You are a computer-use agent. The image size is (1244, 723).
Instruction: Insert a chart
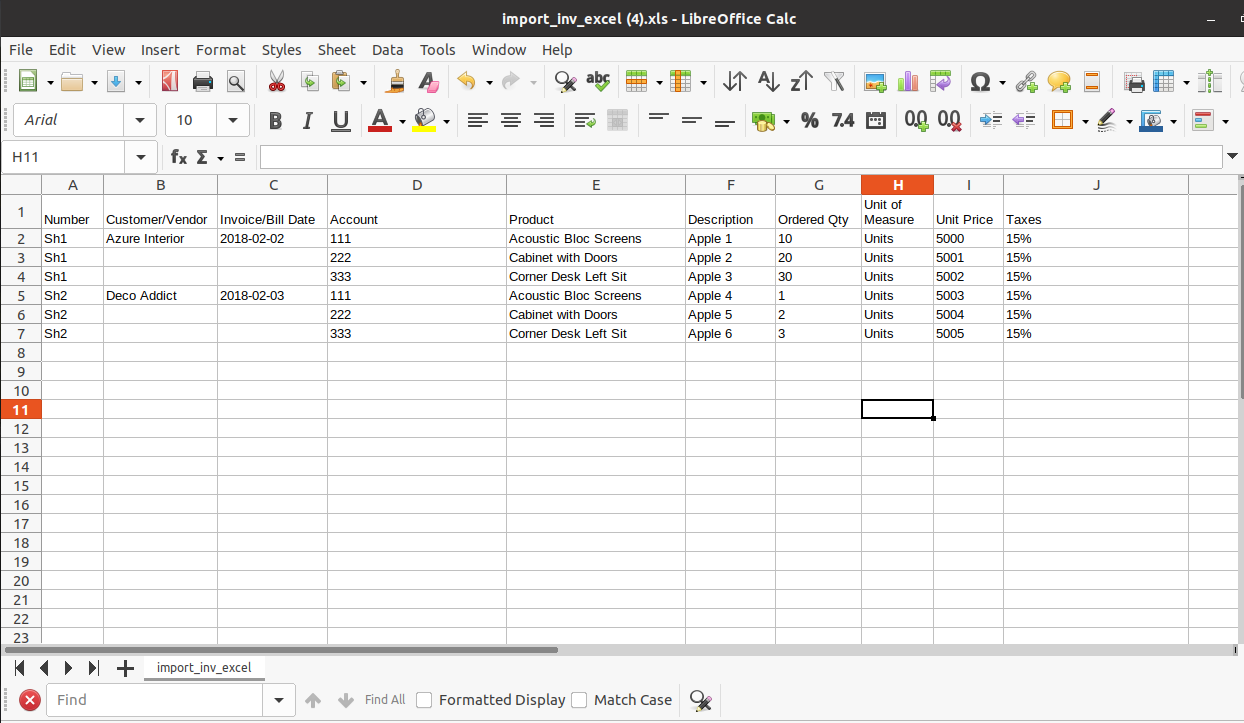pos(908,82)
